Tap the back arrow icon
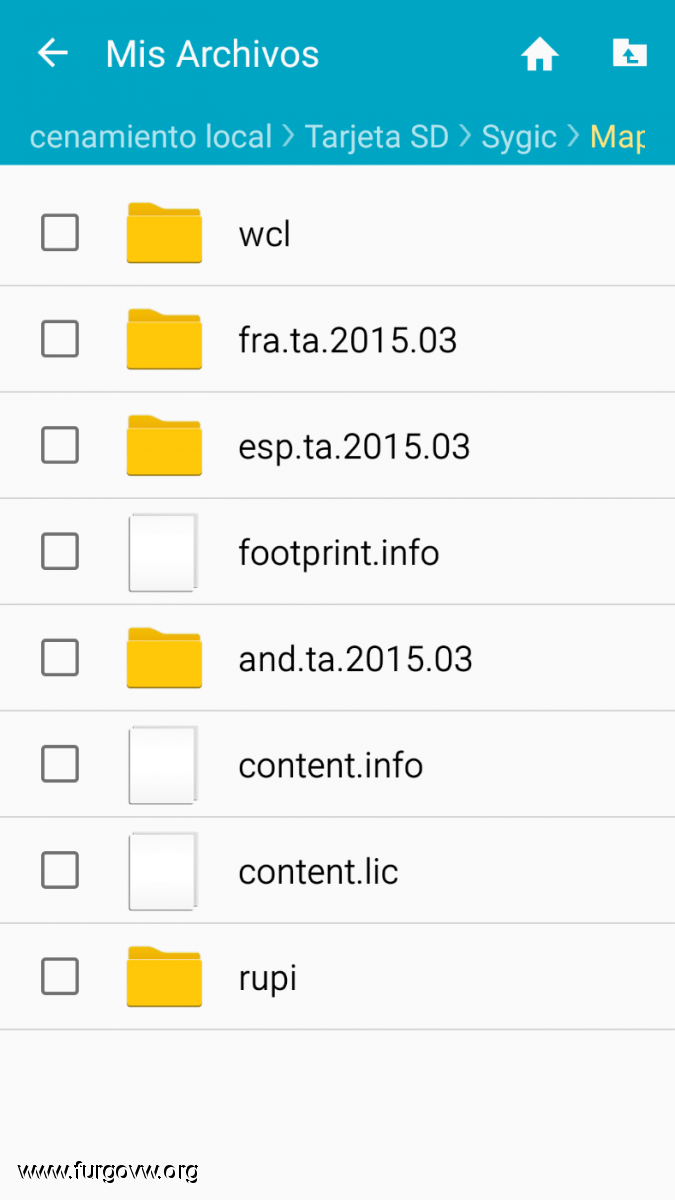 click(52, 53)
